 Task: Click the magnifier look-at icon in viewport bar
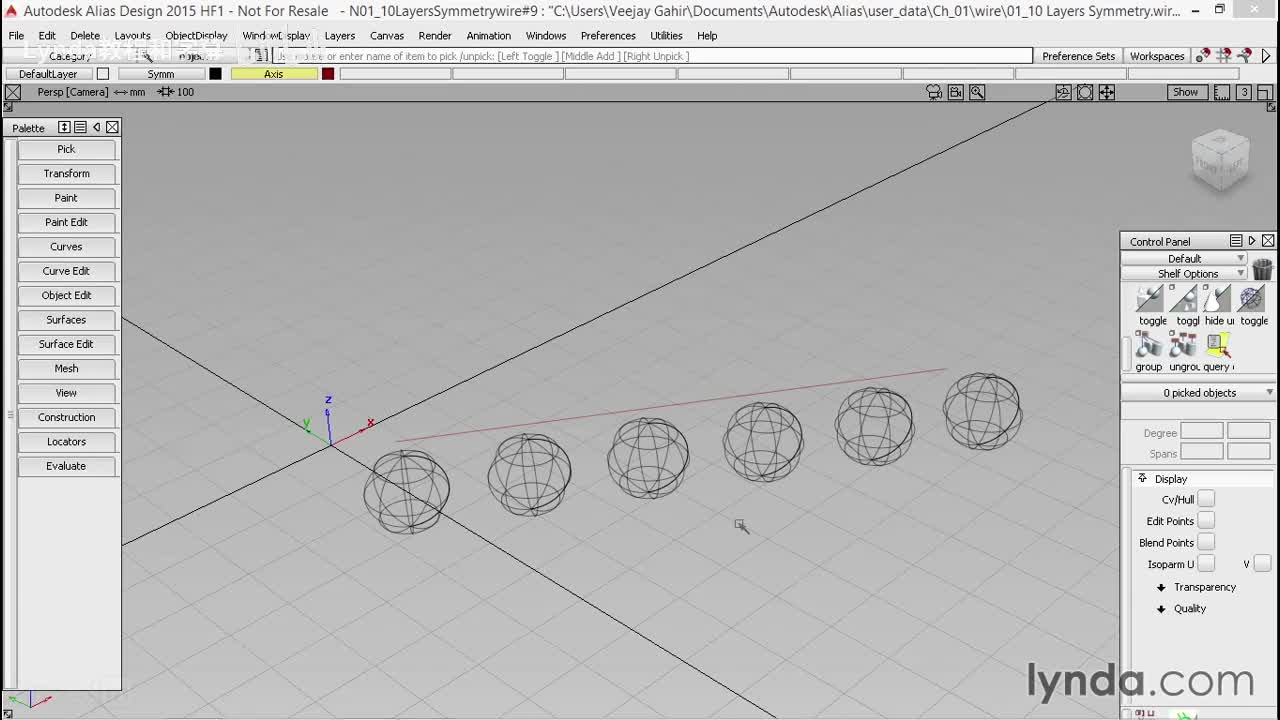(977, 92)
